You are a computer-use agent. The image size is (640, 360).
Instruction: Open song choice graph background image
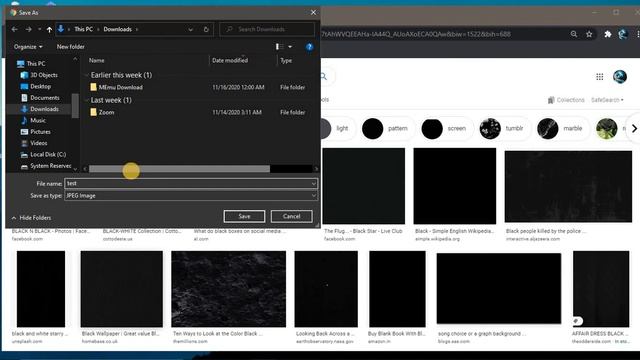[499, 289]
